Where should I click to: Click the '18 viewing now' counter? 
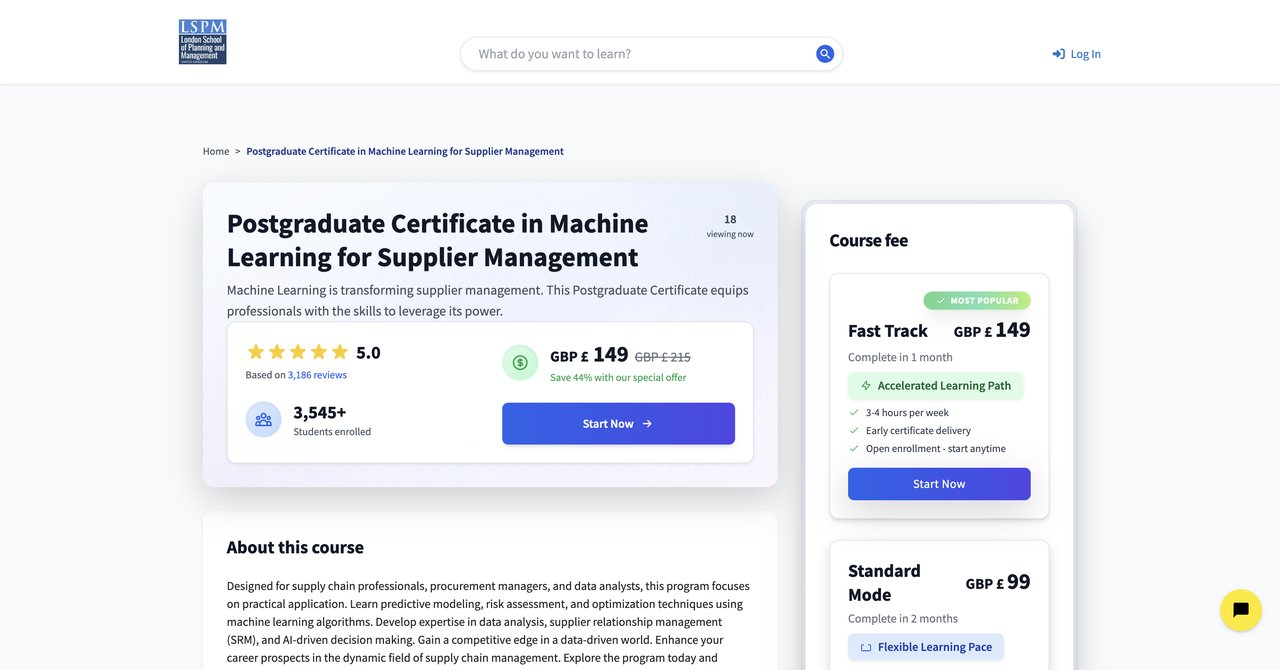(x=730, y=226)
